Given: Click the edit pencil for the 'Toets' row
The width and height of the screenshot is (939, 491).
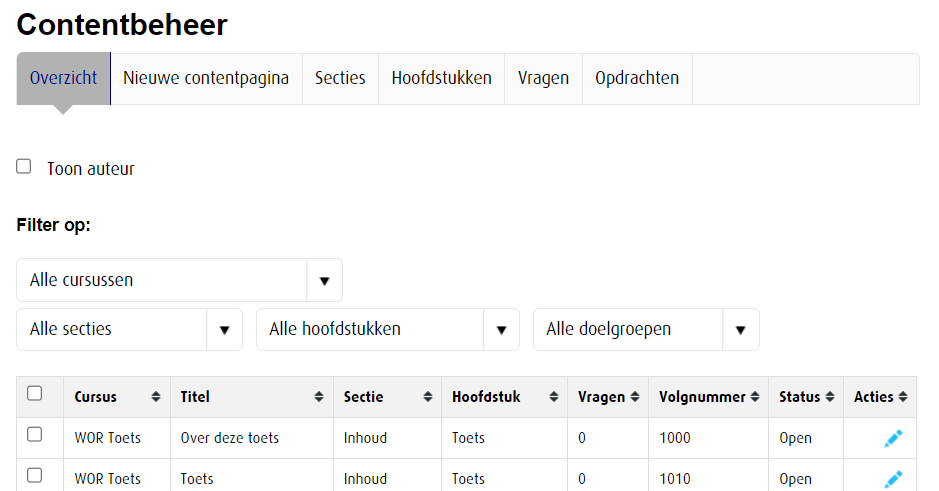Looking at the screenshot, I should [893, 479].
